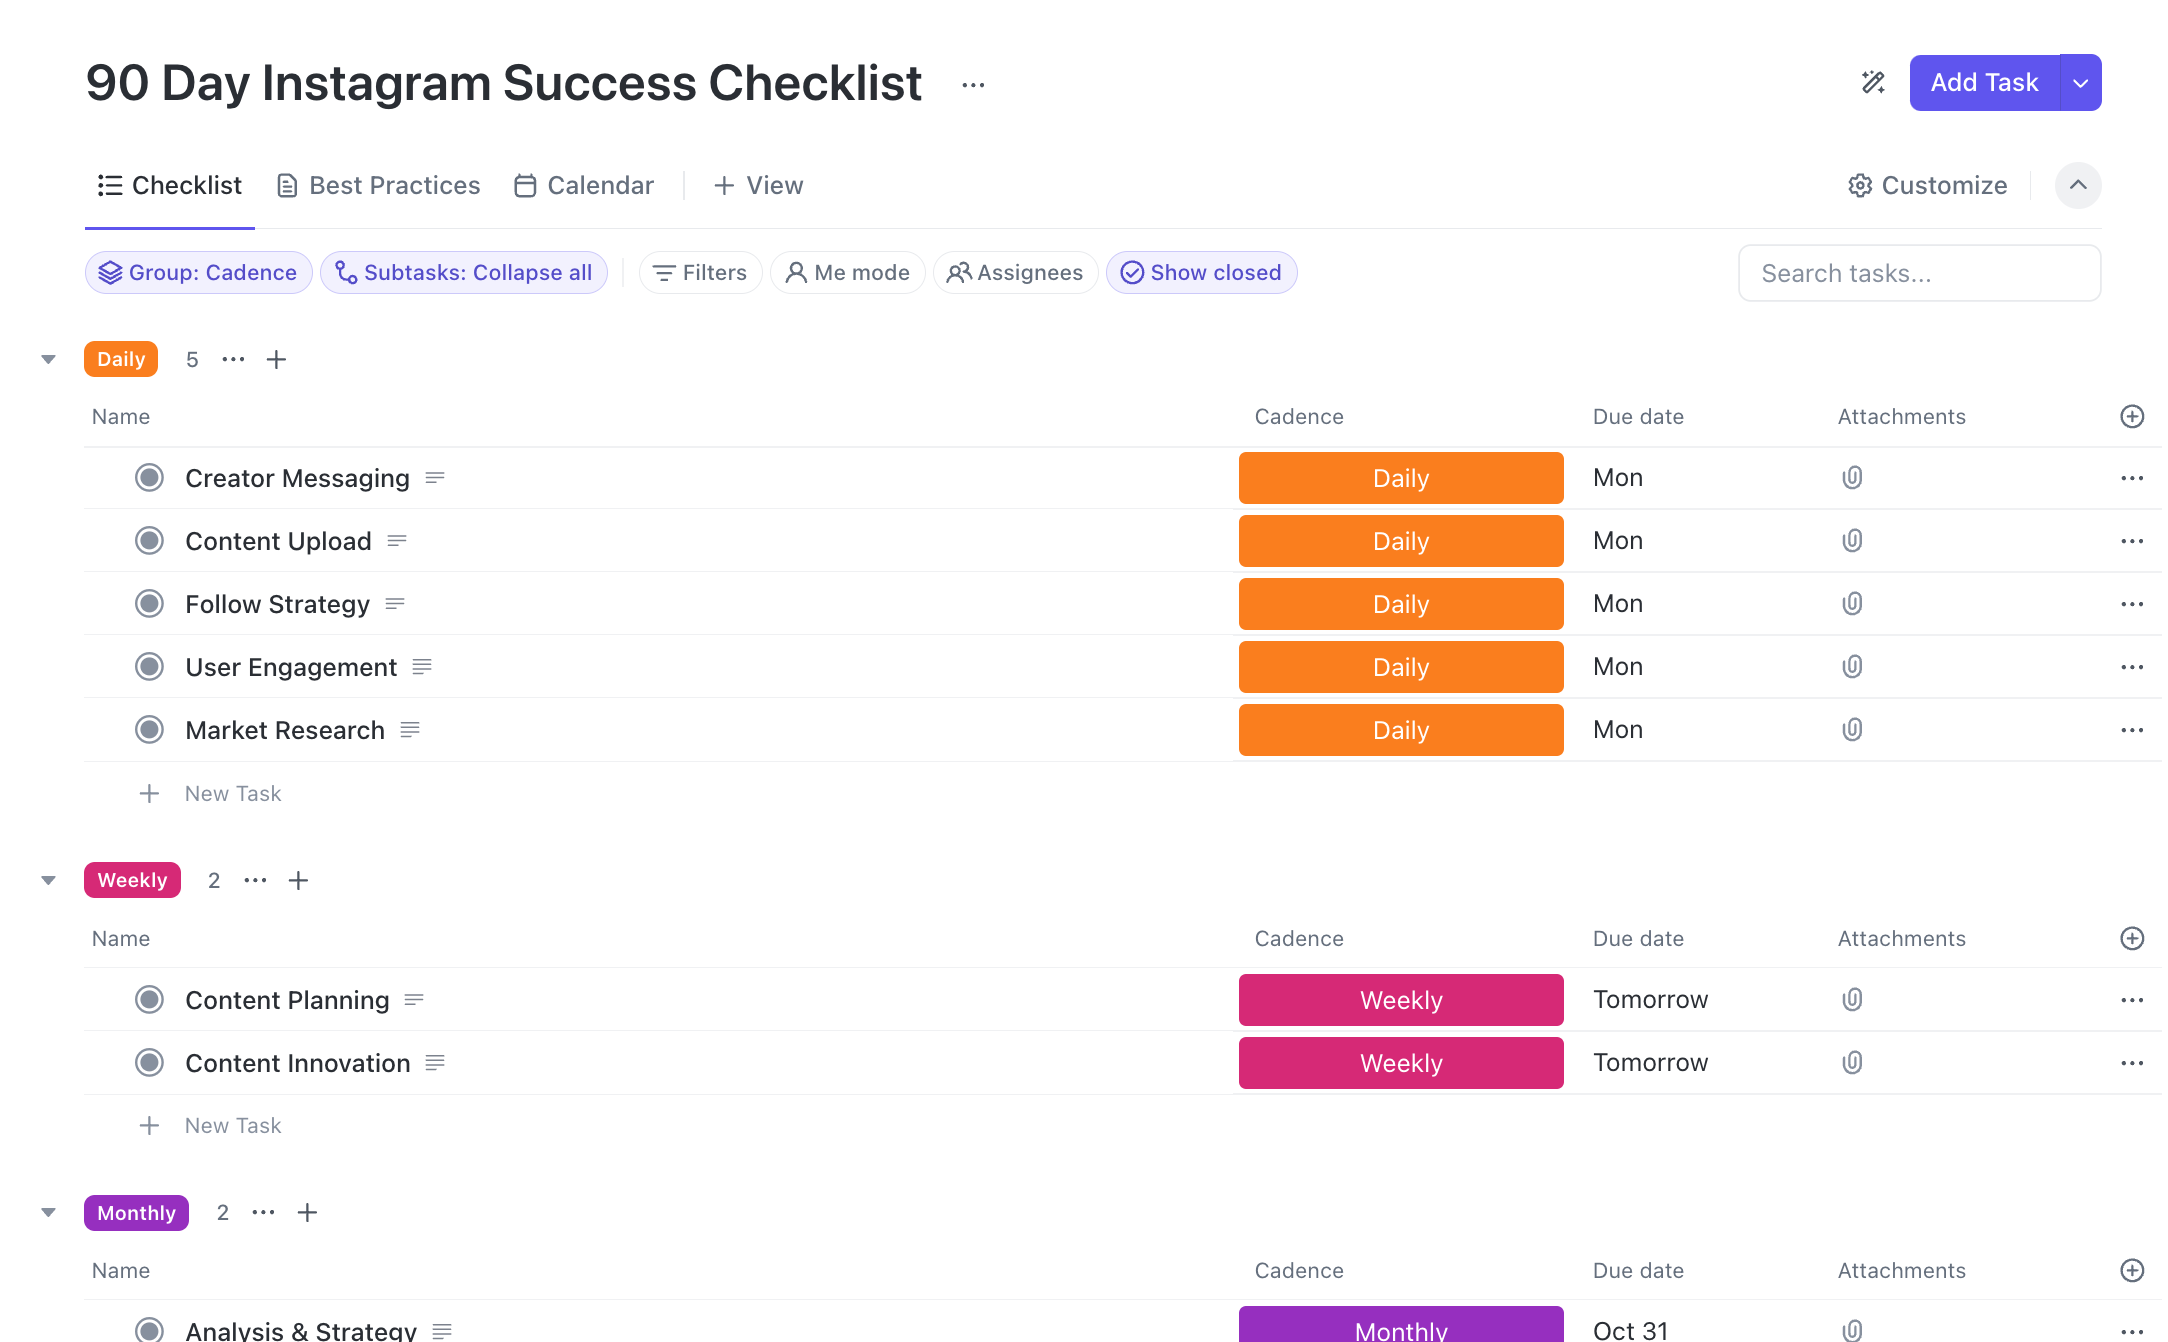This screenshot has width=2168, height=1342.
Task: Switch to Best Practices tab
Action: 378,185
